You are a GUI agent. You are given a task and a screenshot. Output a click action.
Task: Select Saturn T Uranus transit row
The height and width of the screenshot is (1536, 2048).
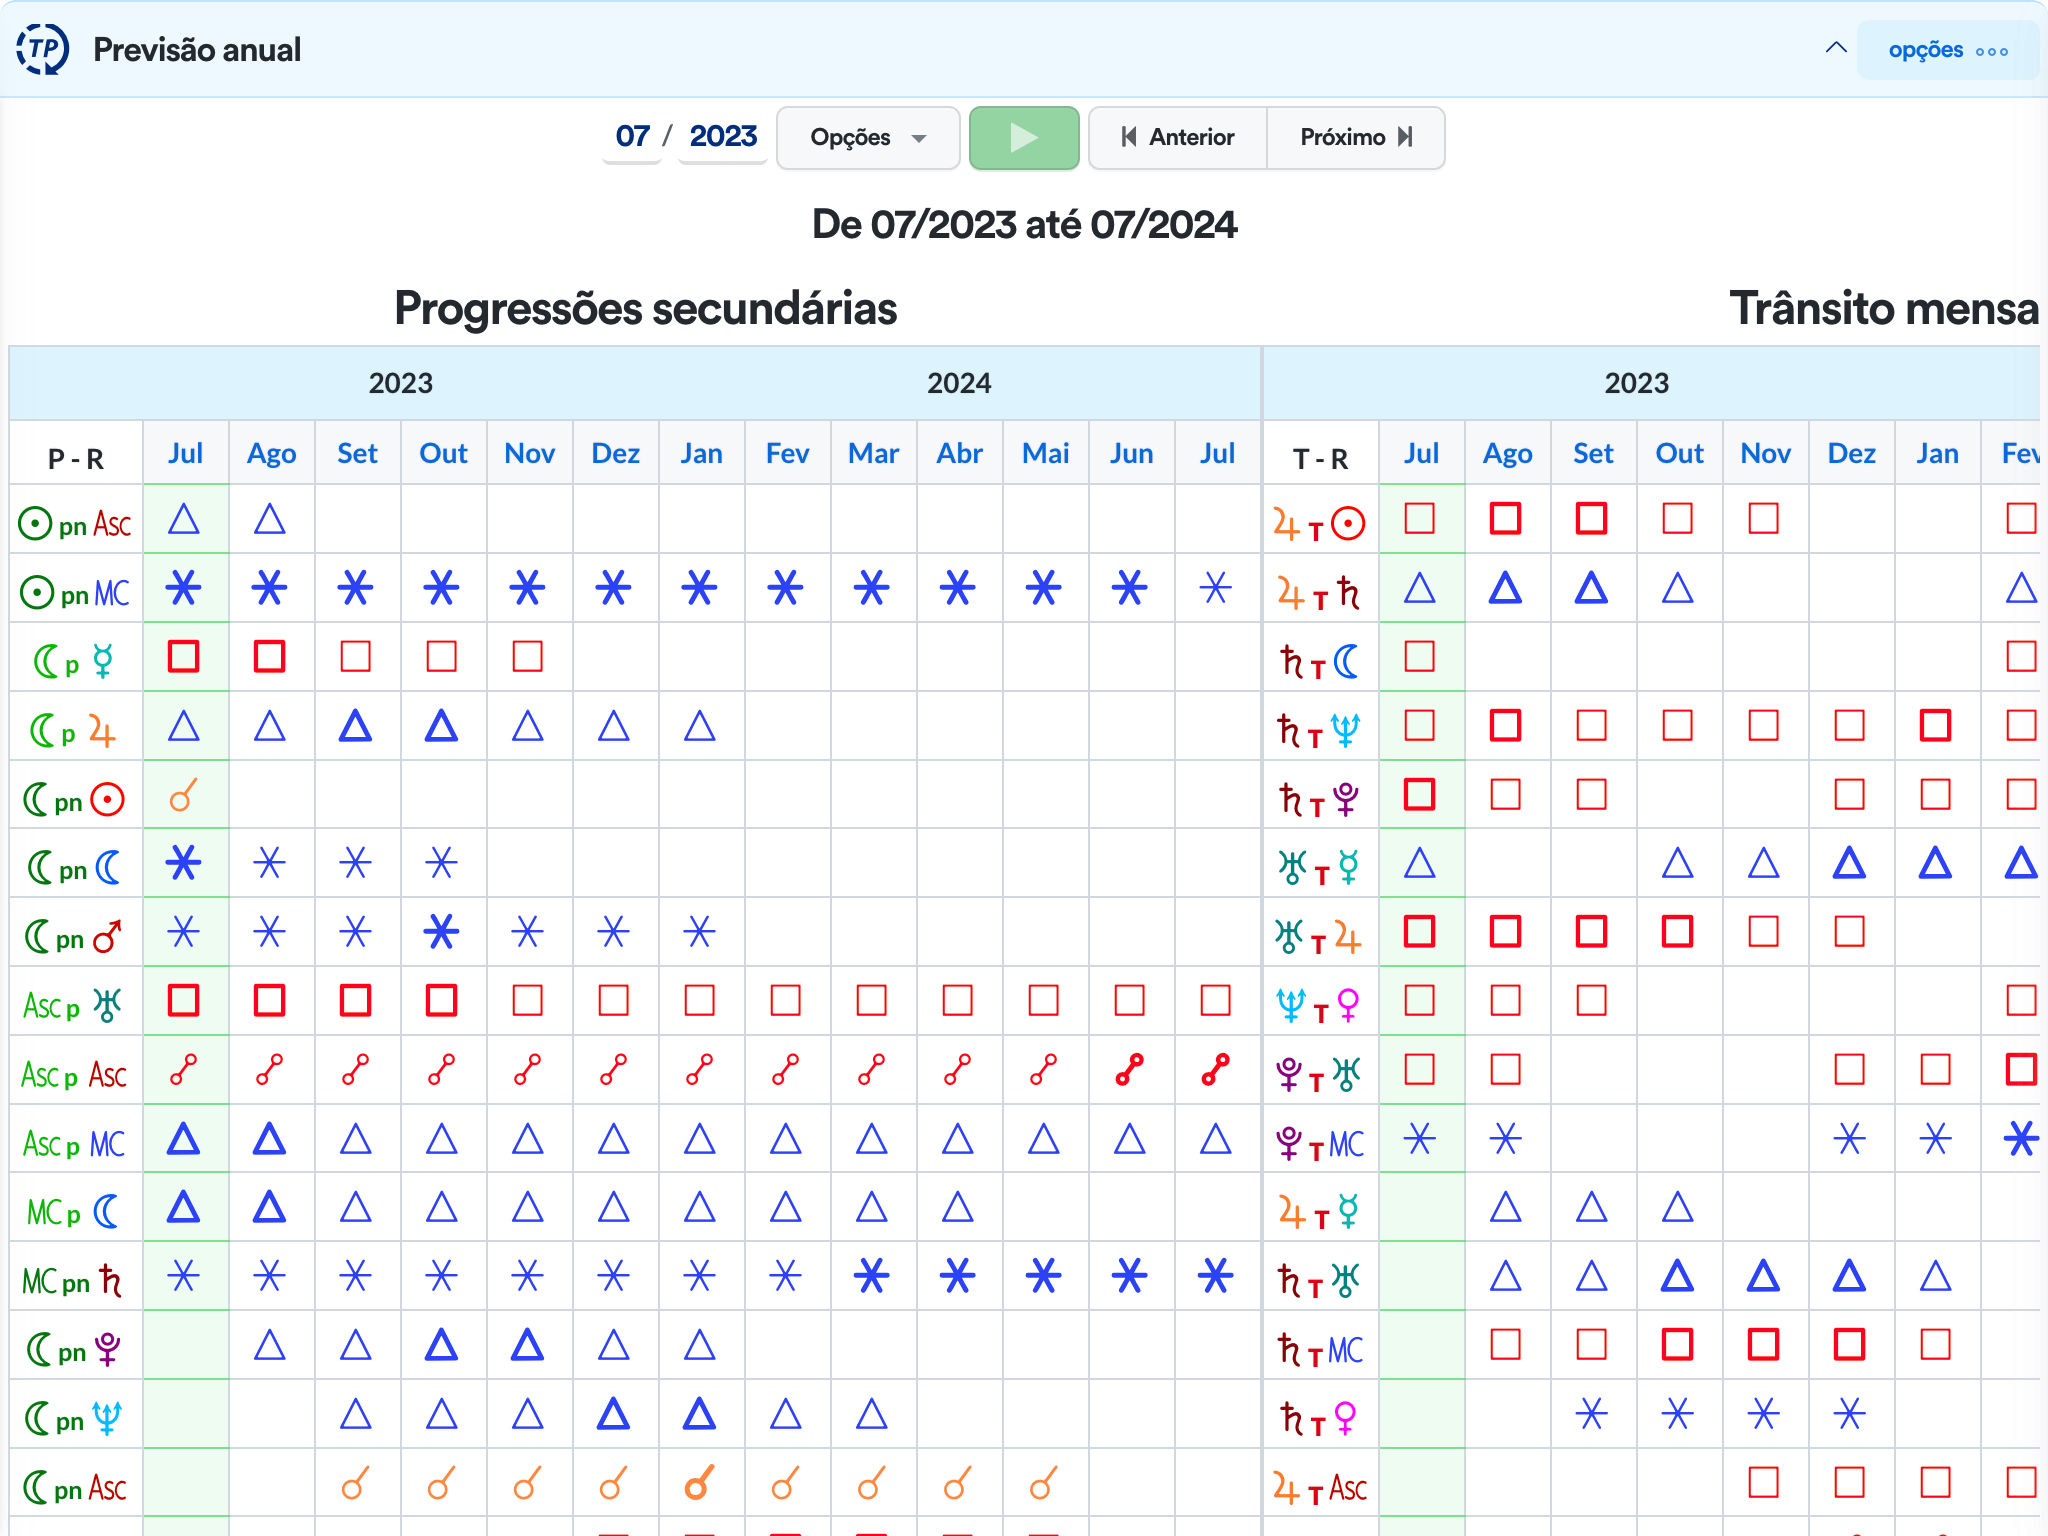1319,1281
